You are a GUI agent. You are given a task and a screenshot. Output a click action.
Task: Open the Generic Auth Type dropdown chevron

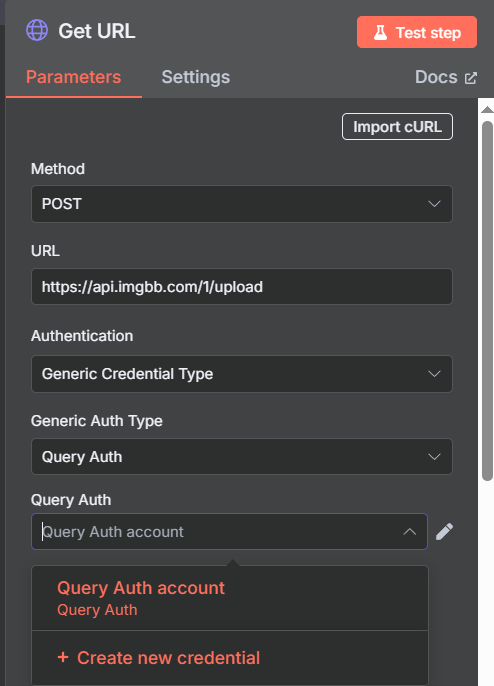[x=434, y=457]
